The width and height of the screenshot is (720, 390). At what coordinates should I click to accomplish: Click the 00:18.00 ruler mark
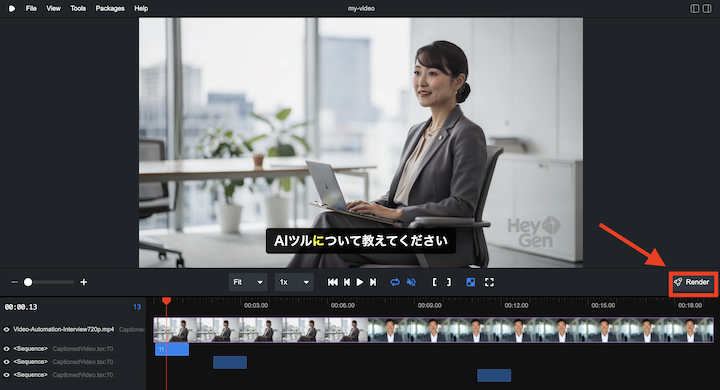pyautogui.click(x=690, y=305)
